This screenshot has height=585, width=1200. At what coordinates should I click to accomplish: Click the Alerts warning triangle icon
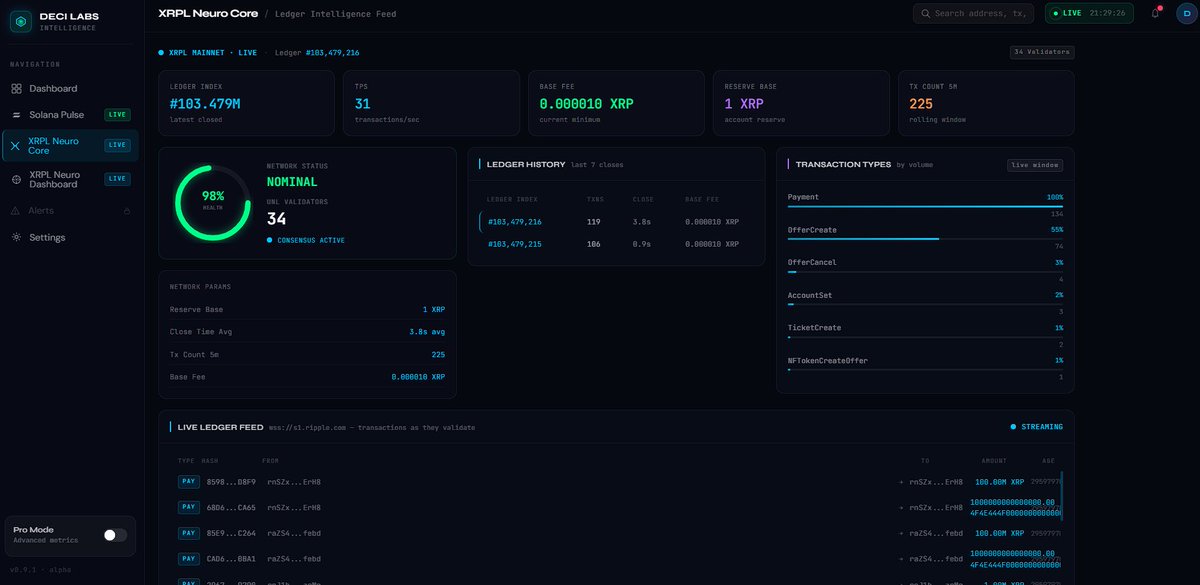(x=16, y=211)
